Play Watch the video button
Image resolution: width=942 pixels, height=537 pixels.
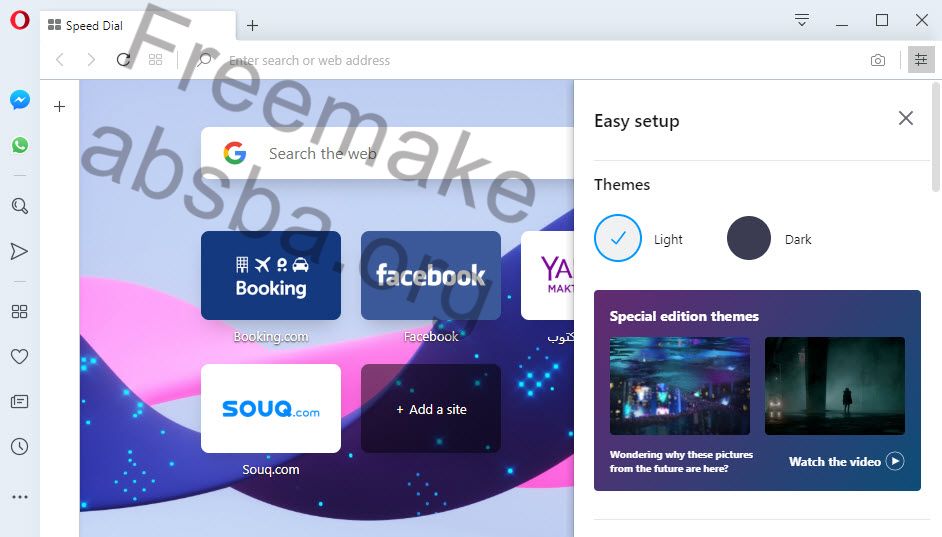pos(846,461)
